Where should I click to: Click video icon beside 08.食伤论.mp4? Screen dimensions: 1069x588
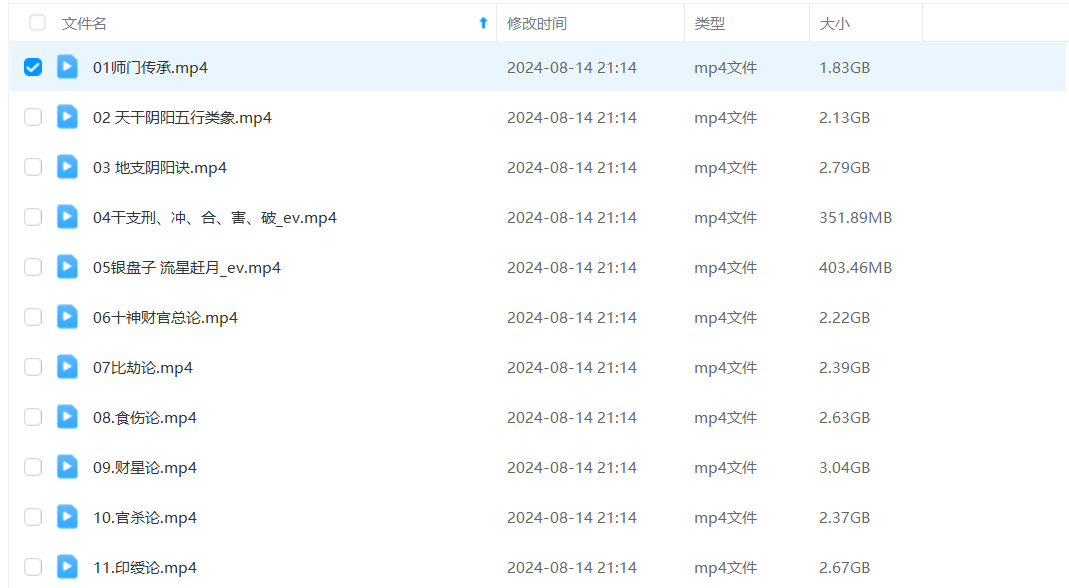pyautogui.click(x=67, y=417)
